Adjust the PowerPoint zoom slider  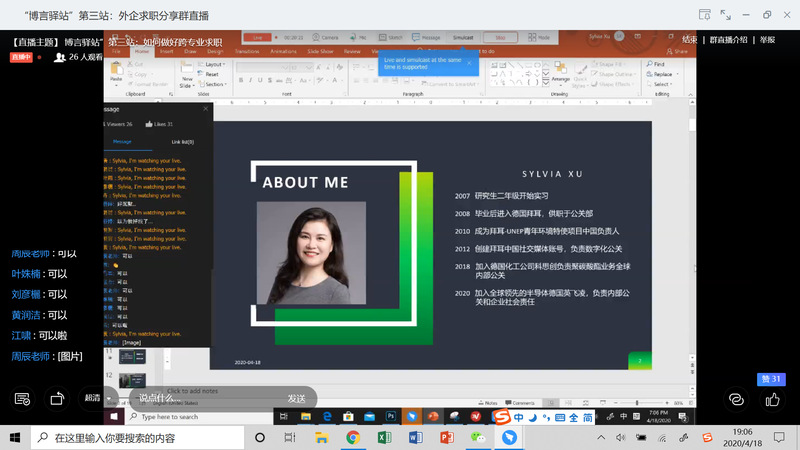pyautogui.click(x=637, y=403)
